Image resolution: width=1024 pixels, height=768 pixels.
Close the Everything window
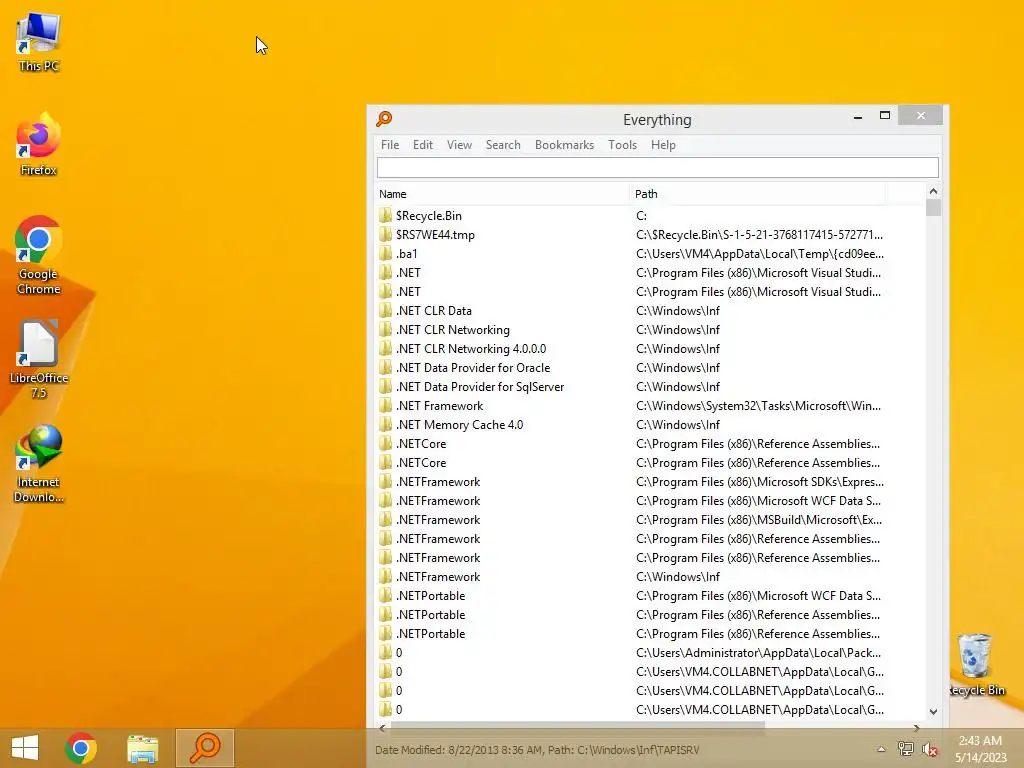click(920, 116)
